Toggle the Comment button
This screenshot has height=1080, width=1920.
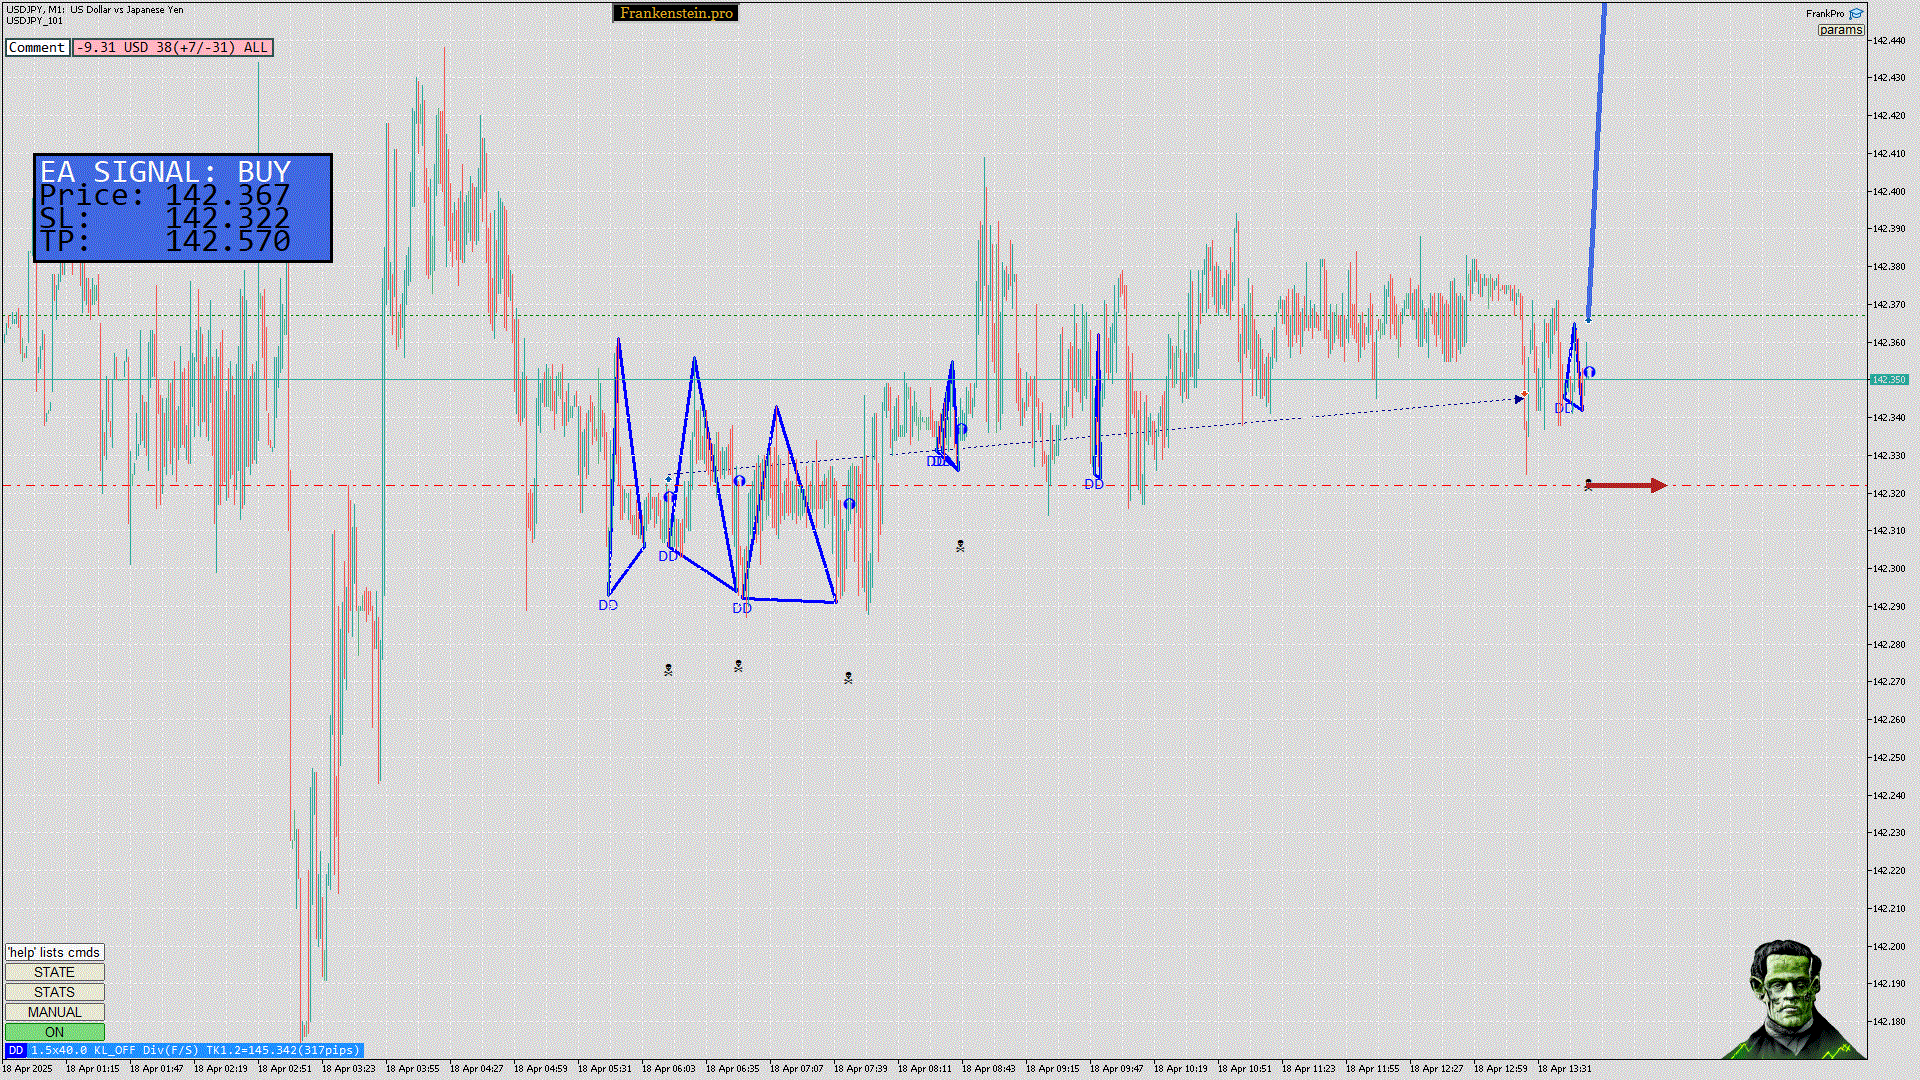coord(37,47)
